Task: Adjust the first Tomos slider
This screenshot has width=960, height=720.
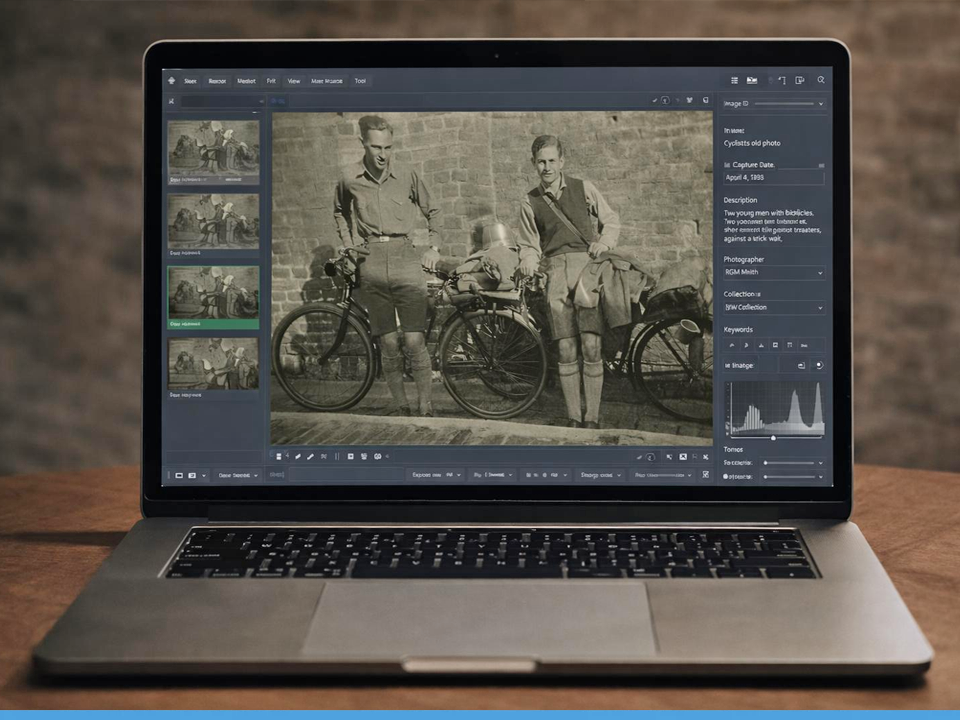Action: (x=789, y=463)
